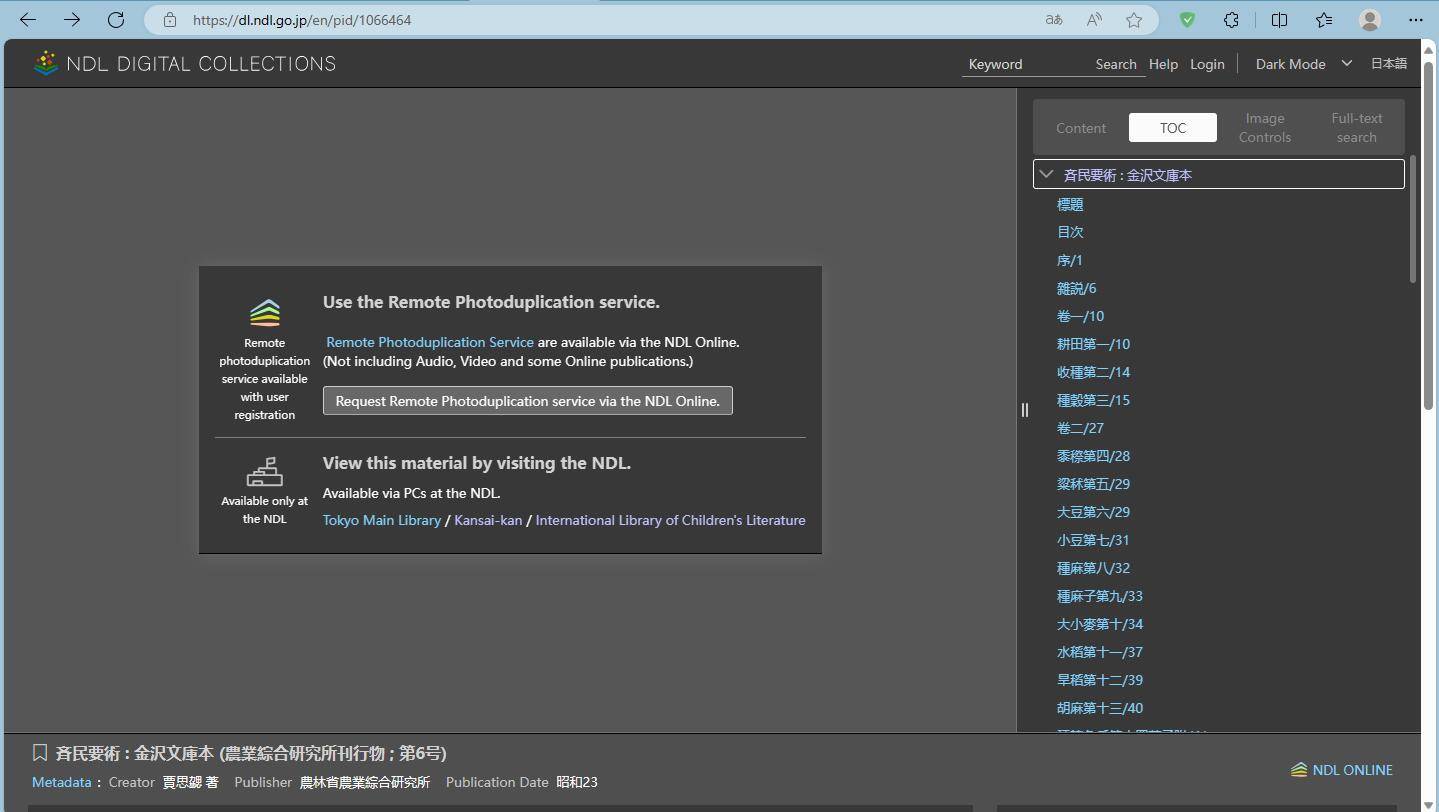Open TOC entry 小豆第七/31
The width and height of the screenshot is (1439, 812).
pyautogui.click(x=1094, y=540)
